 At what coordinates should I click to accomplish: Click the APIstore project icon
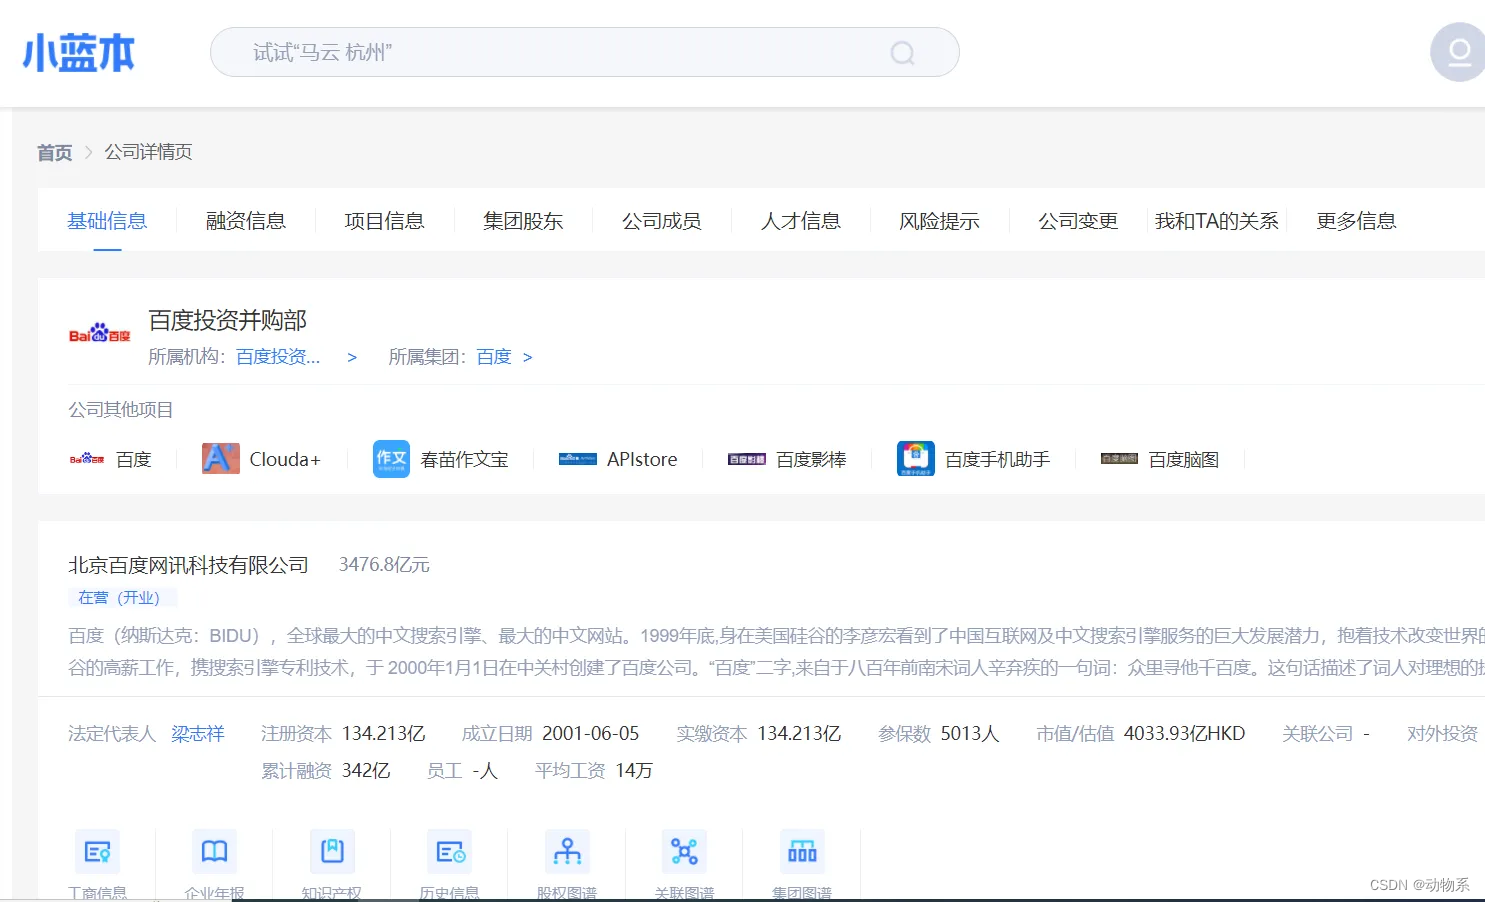pos(577,459)
